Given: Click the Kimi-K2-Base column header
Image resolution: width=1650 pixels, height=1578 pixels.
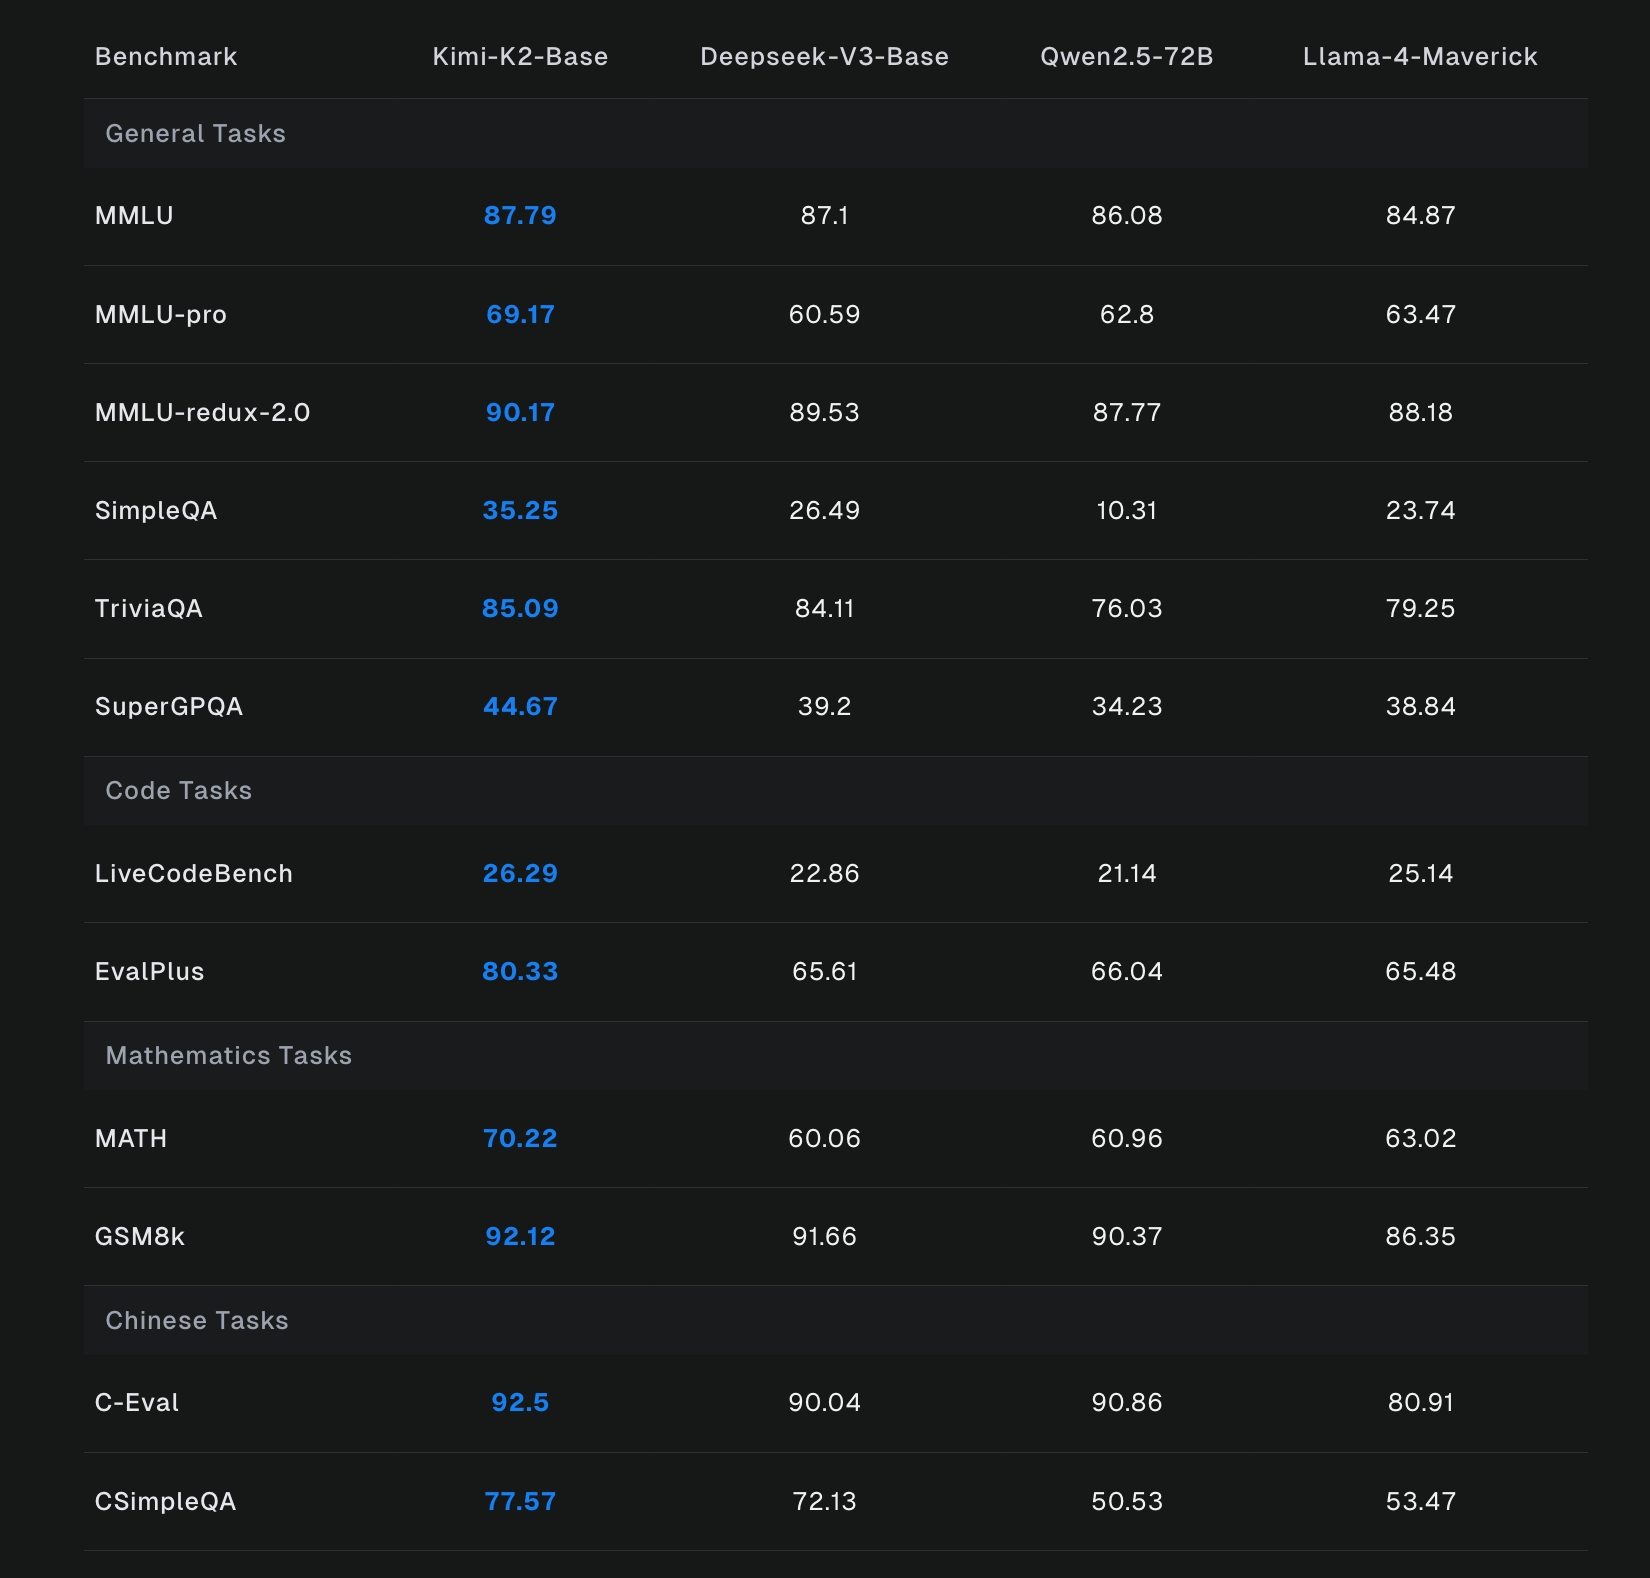Looking at the screenshot, I should [x=520, y=57].
